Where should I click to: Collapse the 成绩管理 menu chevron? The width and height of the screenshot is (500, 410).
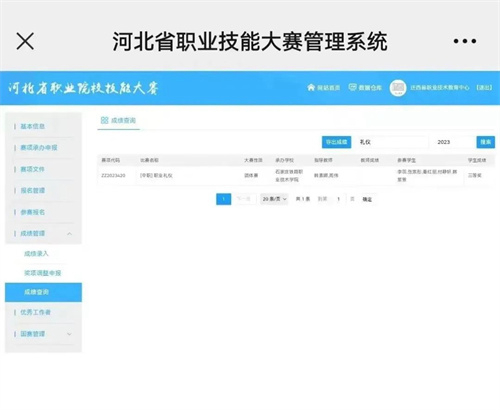tap(69, 234)
